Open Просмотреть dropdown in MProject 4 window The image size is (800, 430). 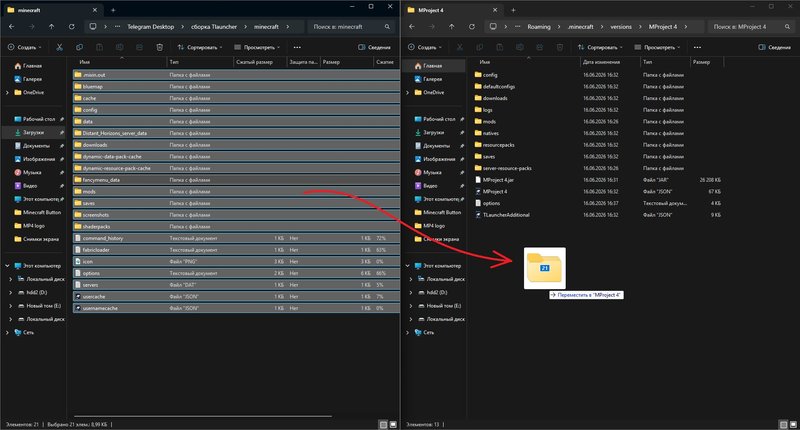pos(657,47)
